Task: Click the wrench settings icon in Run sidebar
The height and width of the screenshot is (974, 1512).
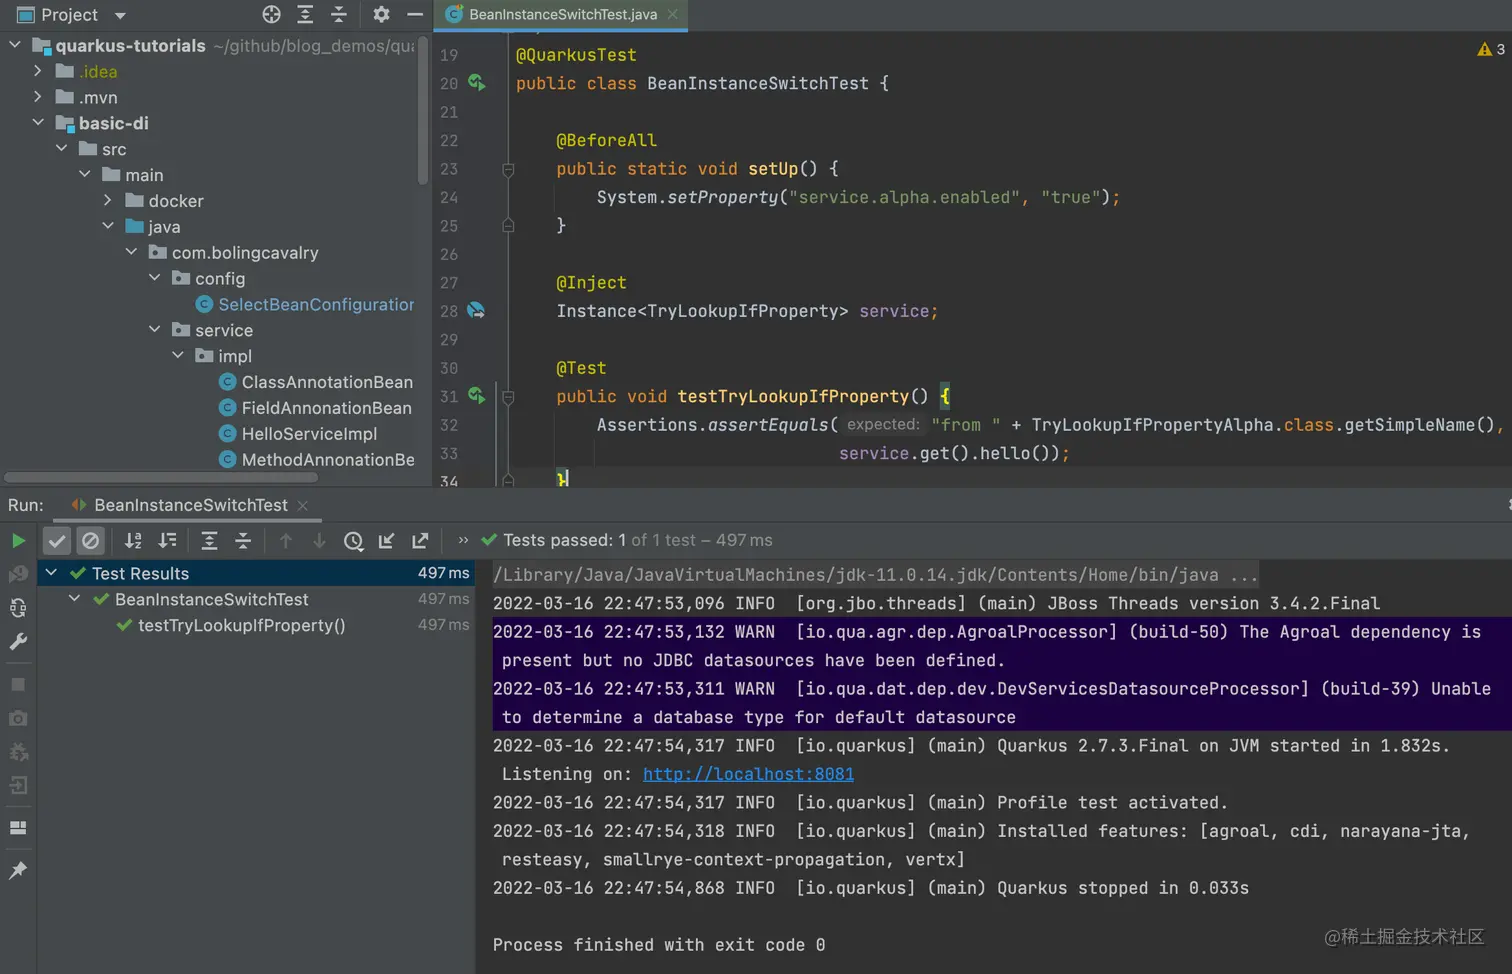Action: (x=18, y=642)
